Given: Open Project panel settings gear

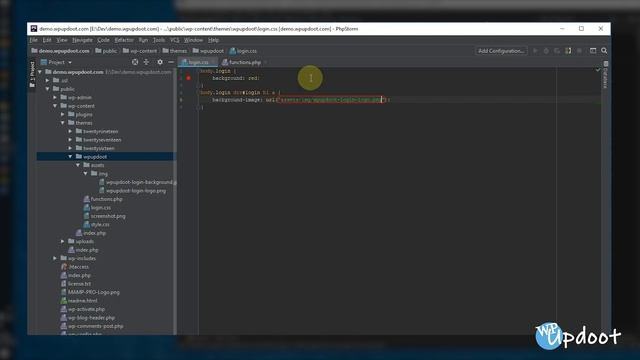Looking at the screenshot, I should click(160, 62).
